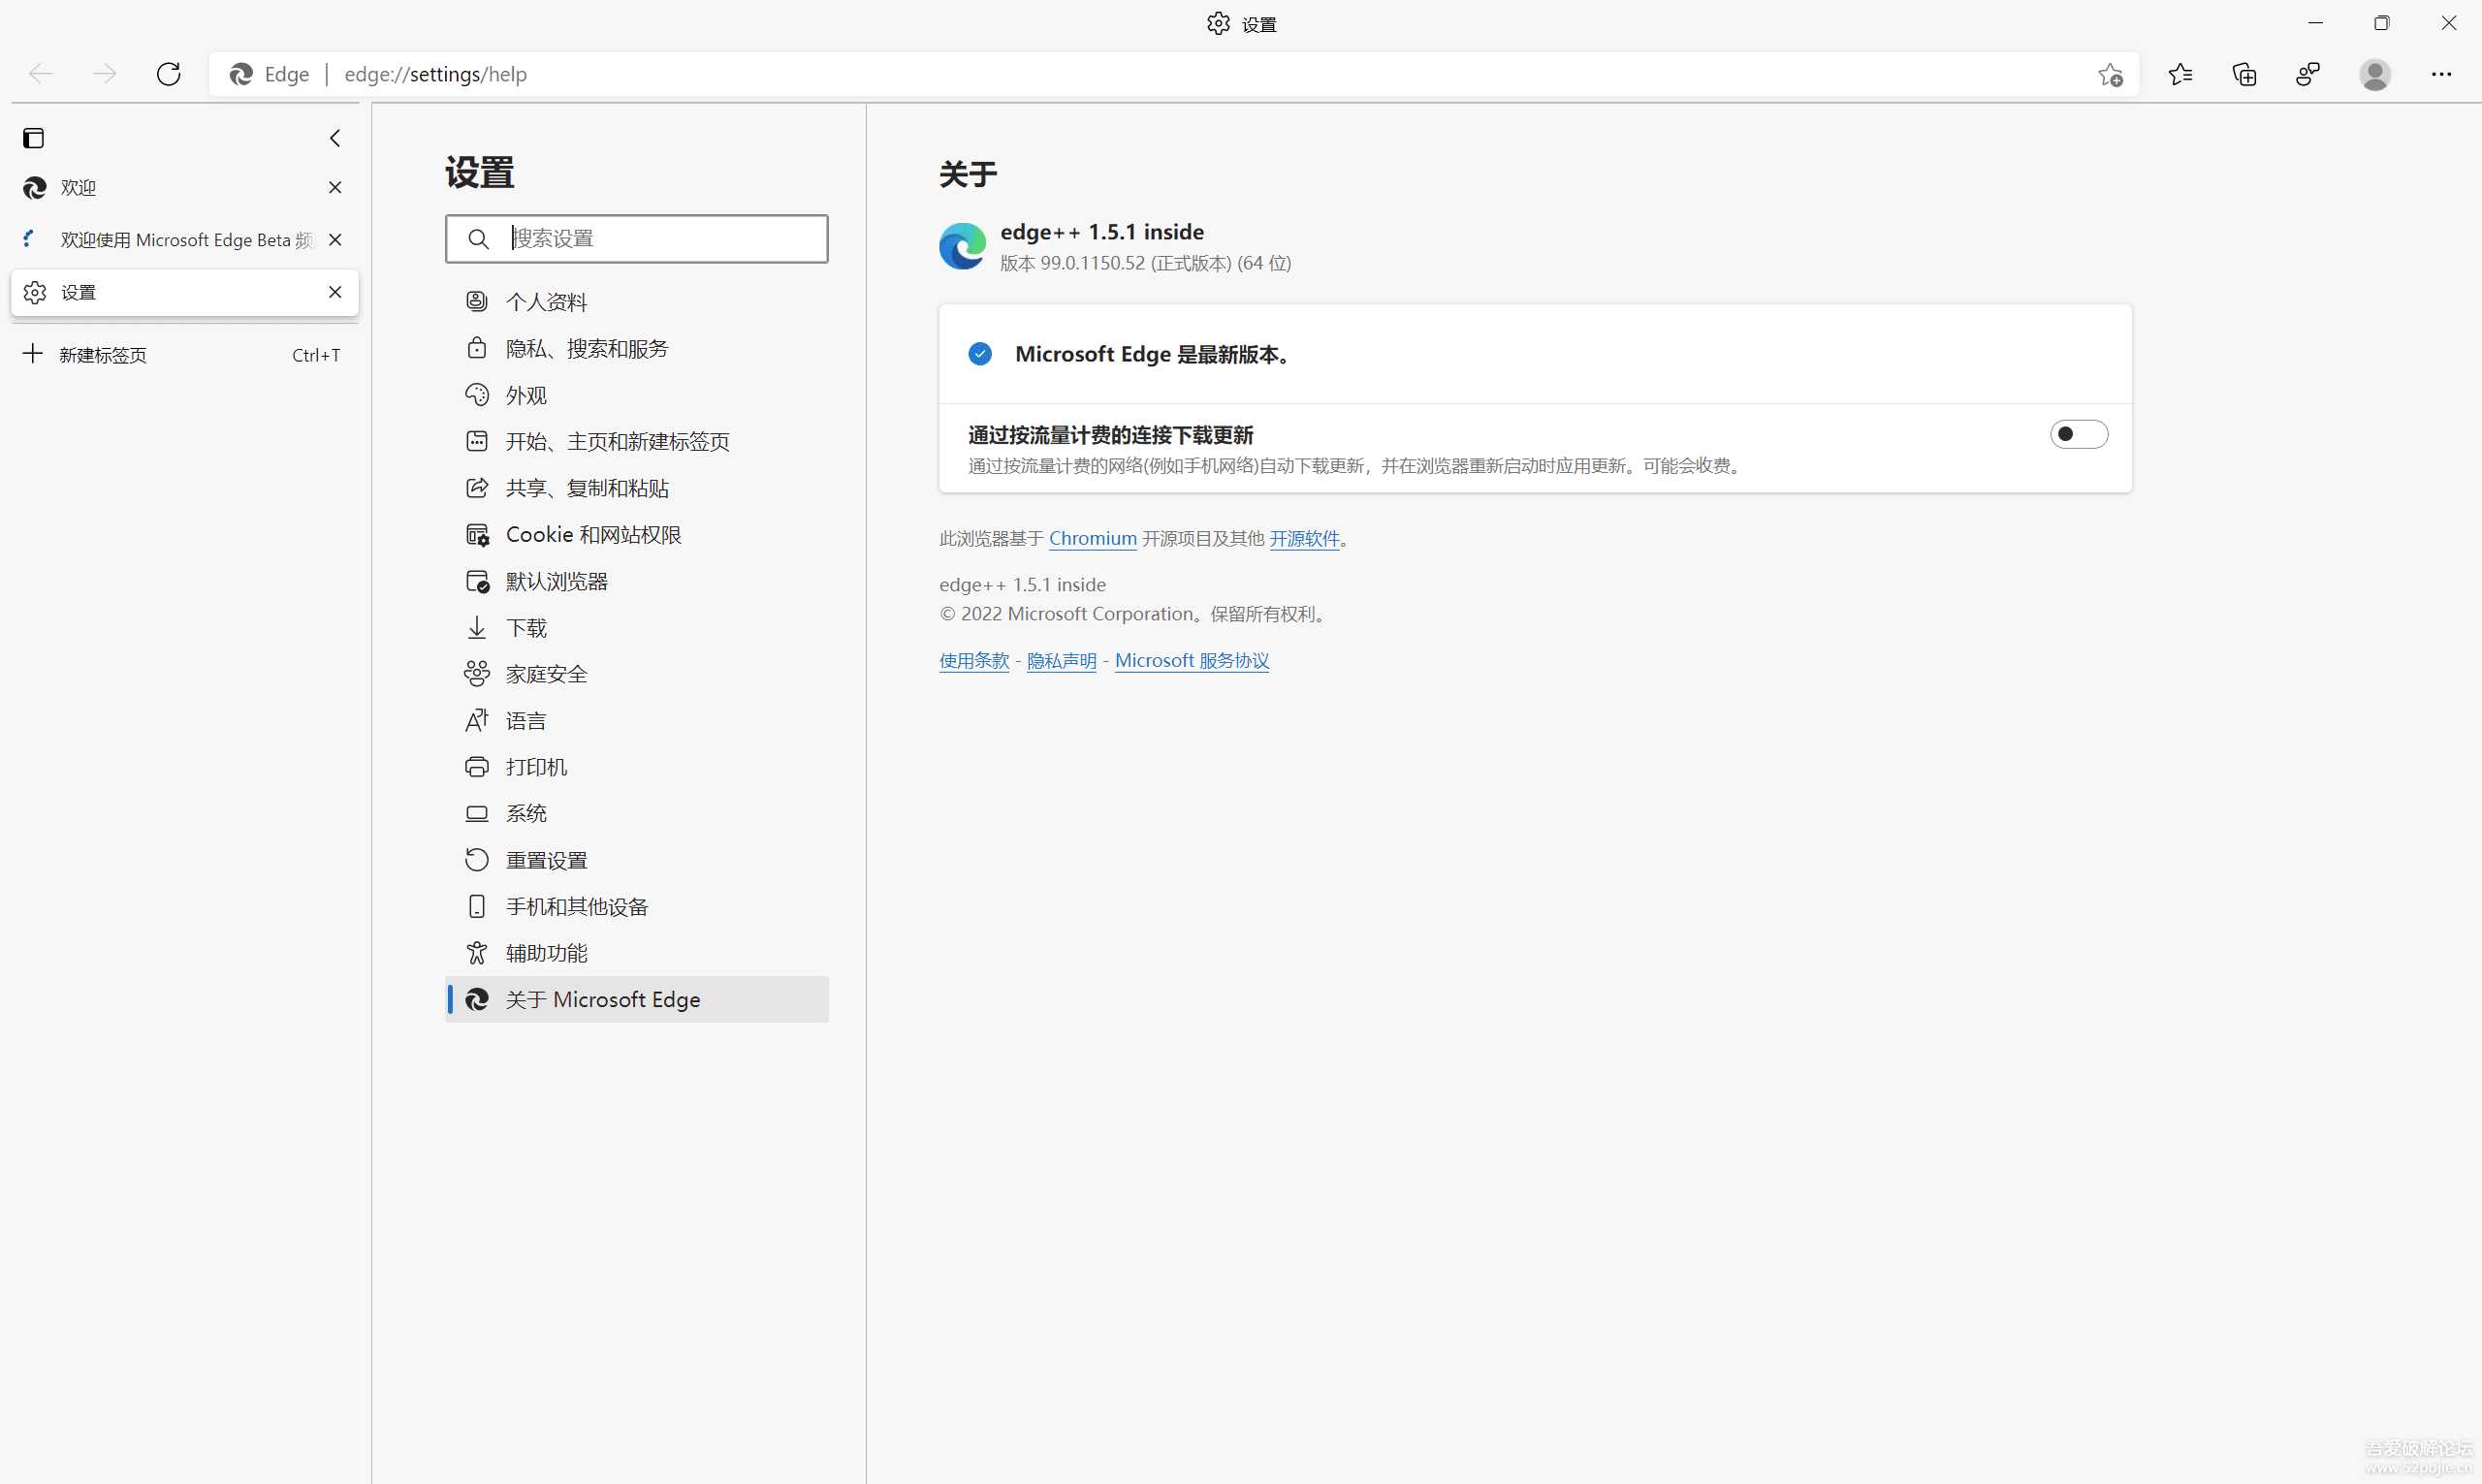Click browser sync/share icon
The image size is (2482, 1484).
pos(2312,75)
